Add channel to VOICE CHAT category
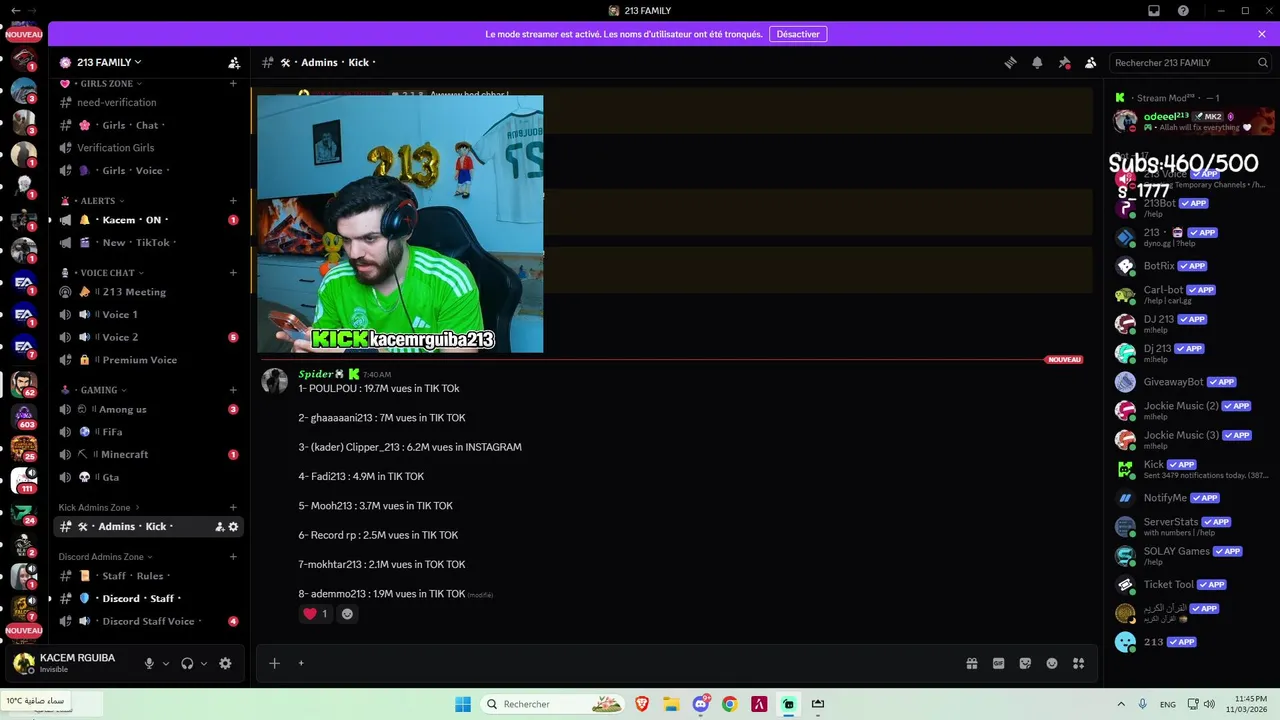The height and width of the screenshot is (720, 1280). point(233,273)
